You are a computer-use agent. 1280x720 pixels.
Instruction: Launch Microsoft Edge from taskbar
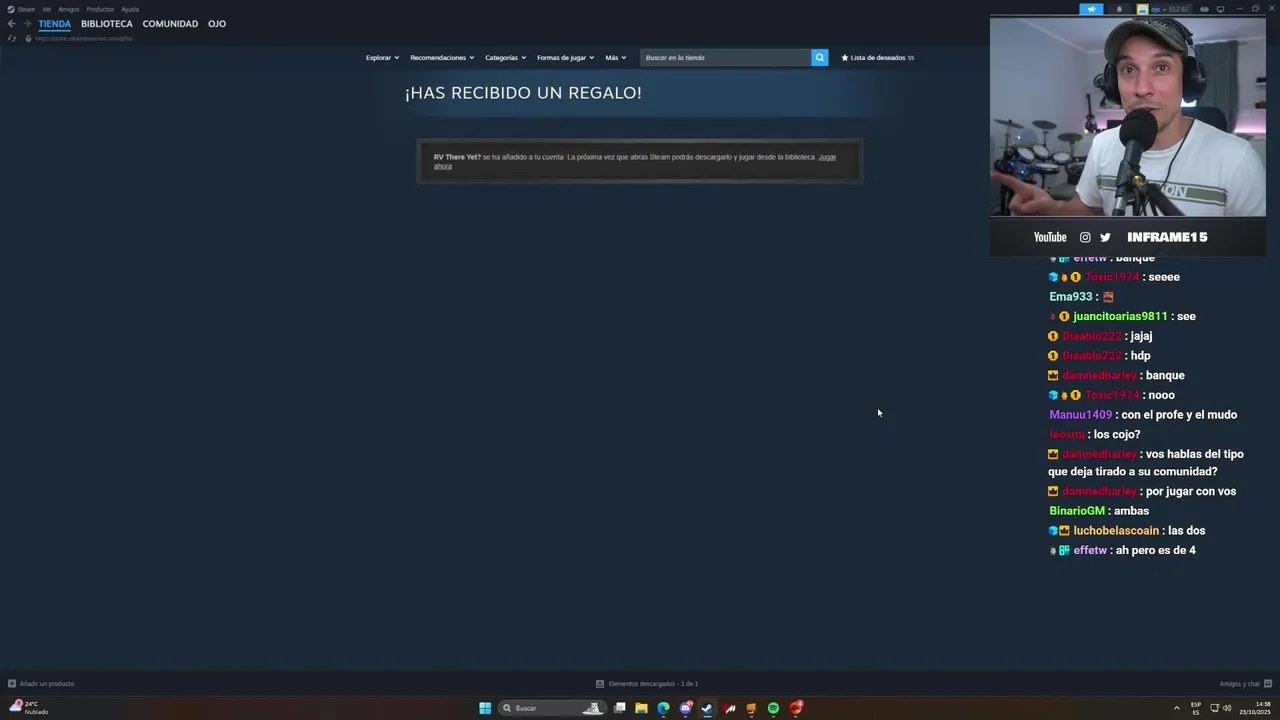pyautogui.click(x=663, y=708)
